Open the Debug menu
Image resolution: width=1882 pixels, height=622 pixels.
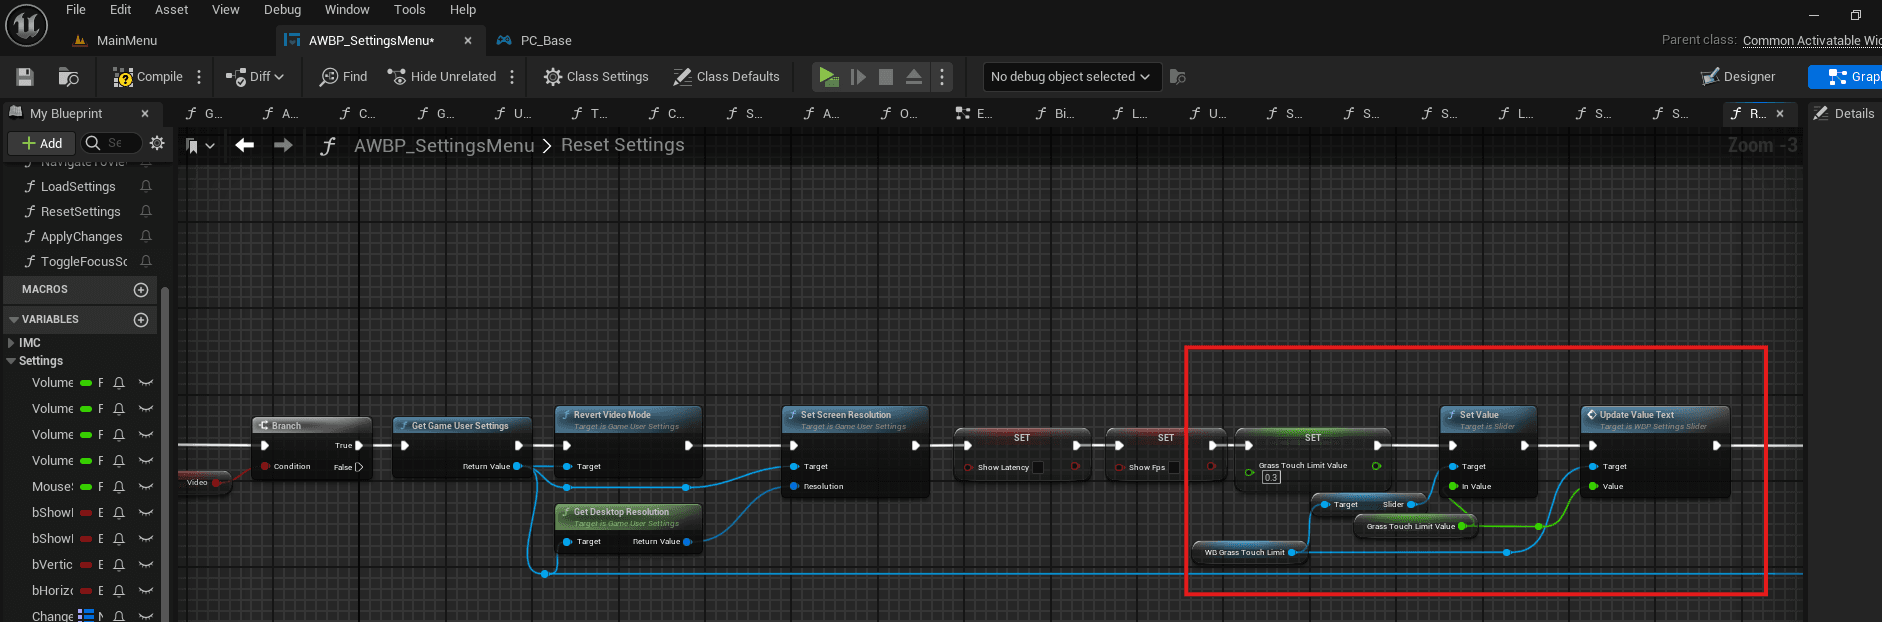[282, 10]
